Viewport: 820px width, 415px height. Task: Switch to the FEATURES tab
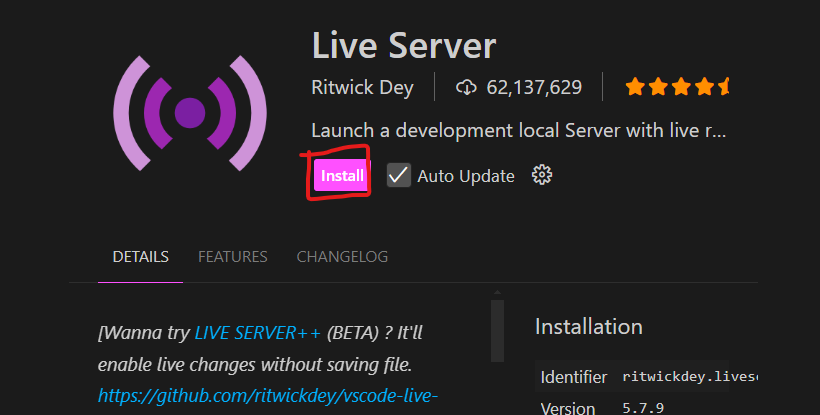(233, 257)
